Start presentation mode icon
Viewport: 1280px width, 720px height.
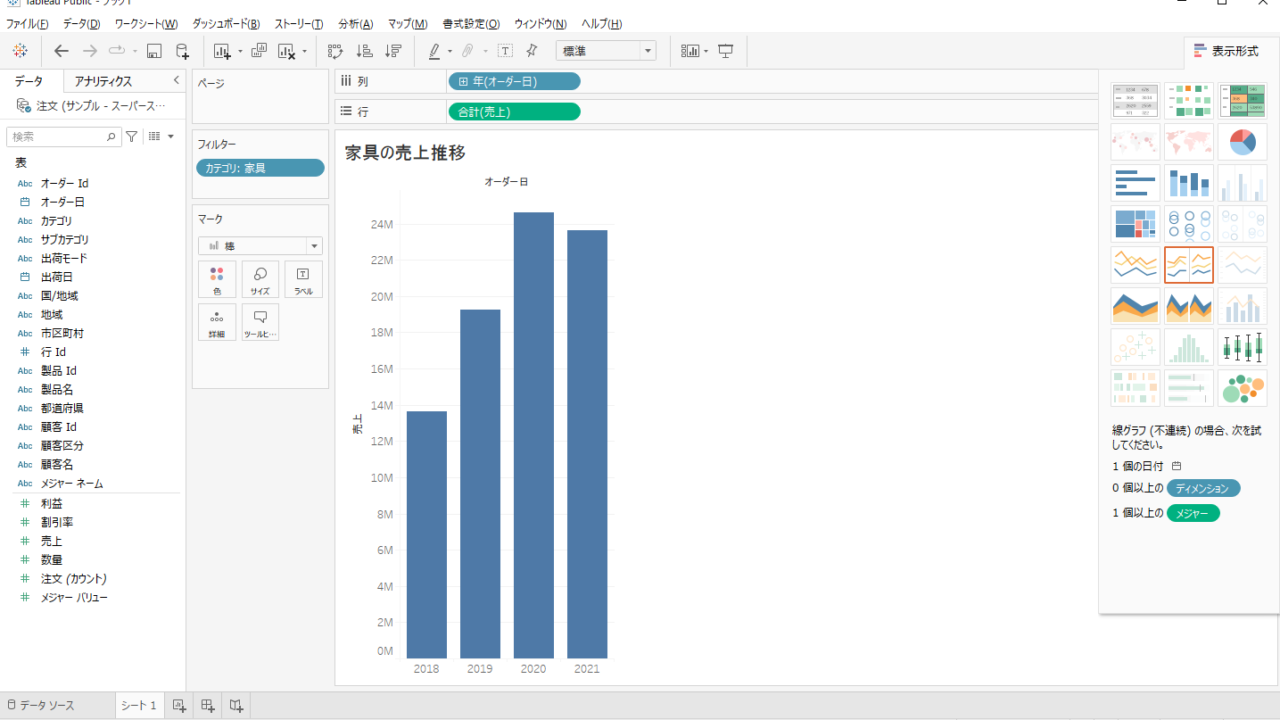(726, 51)
